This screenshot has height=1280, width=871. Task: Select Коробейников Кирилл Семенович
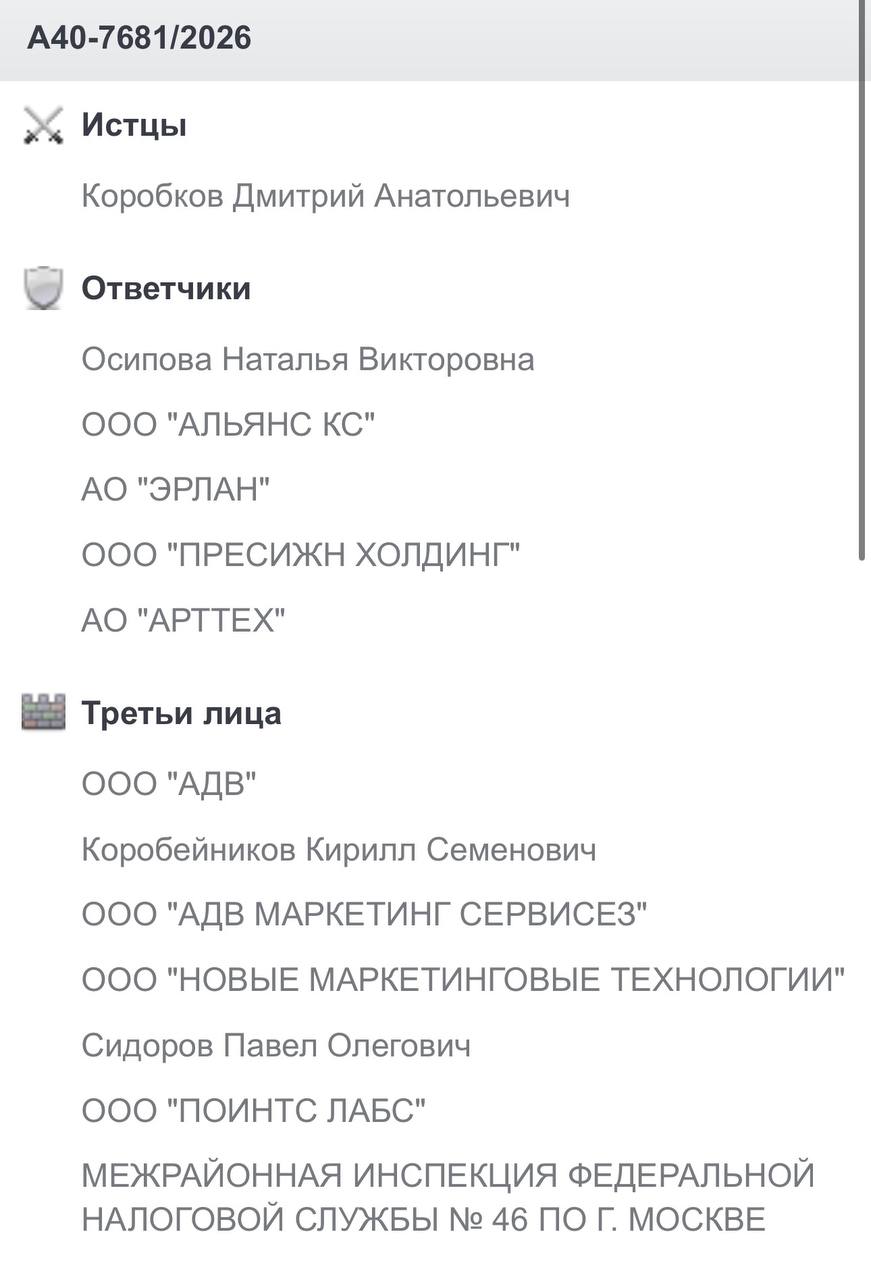[x=338, y=850]
